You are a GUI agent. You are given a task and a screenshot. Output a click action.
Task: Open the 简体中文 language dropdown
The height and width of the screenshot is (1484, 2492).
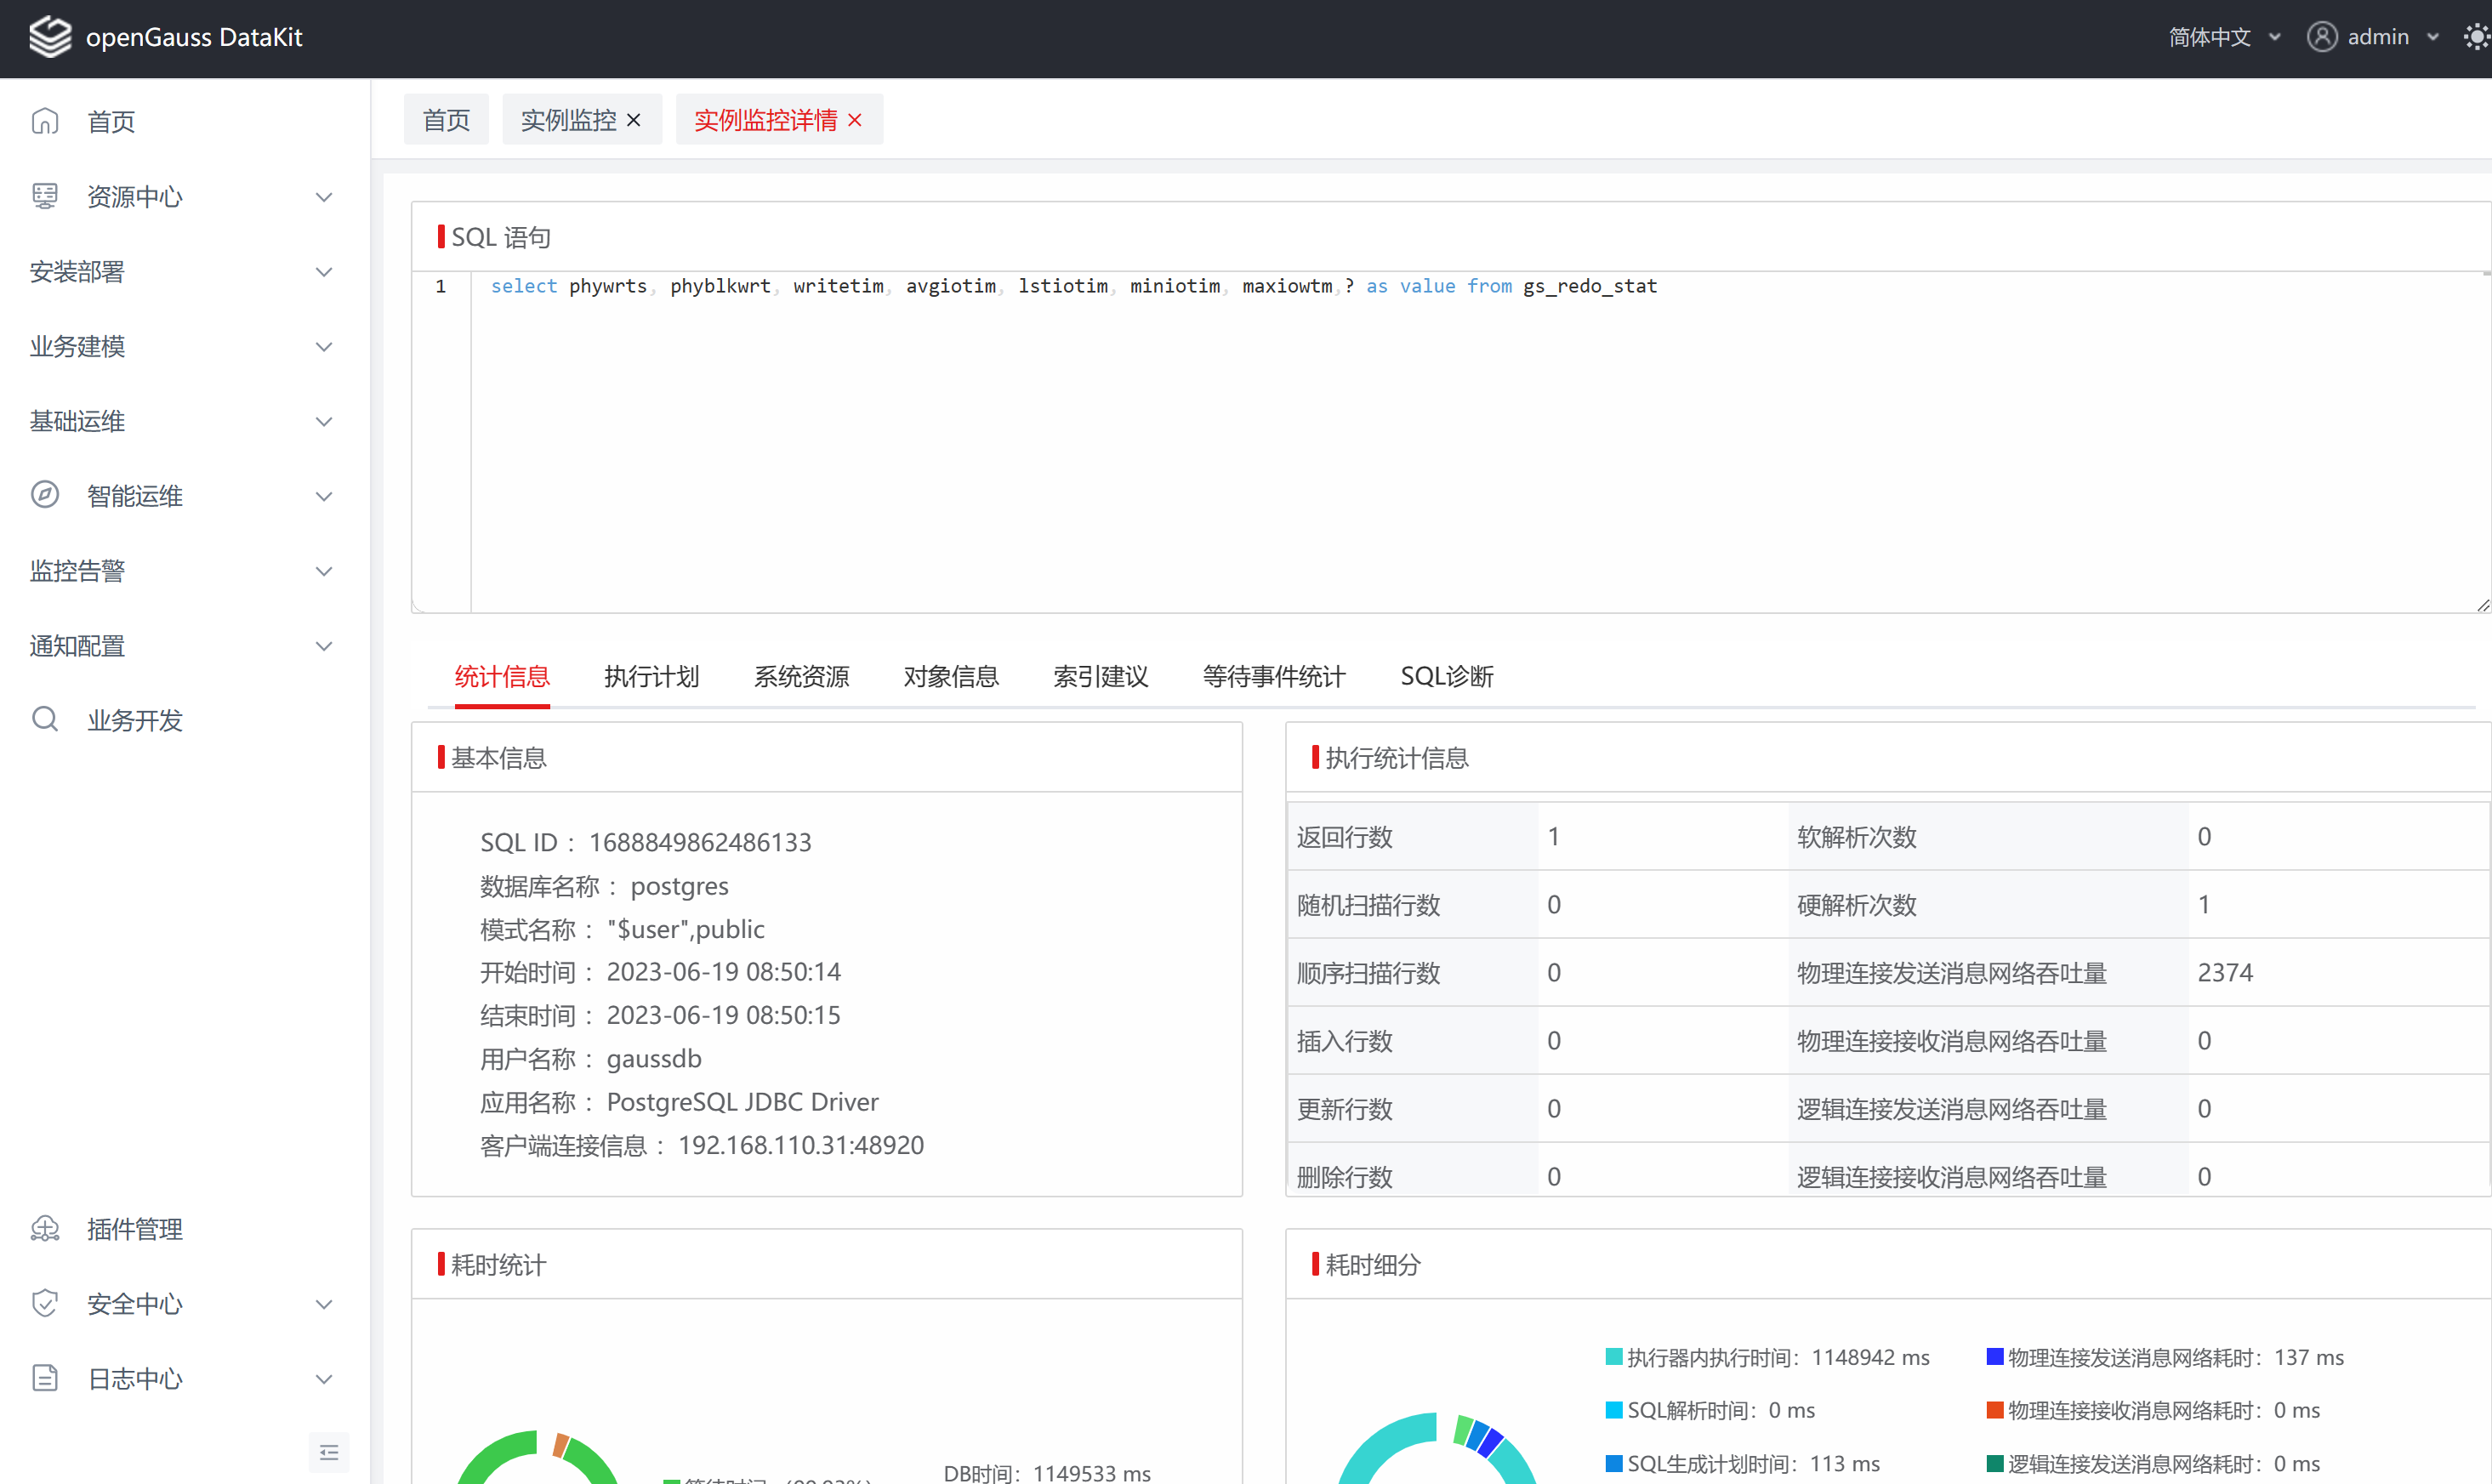click(x=2224, y=37)
